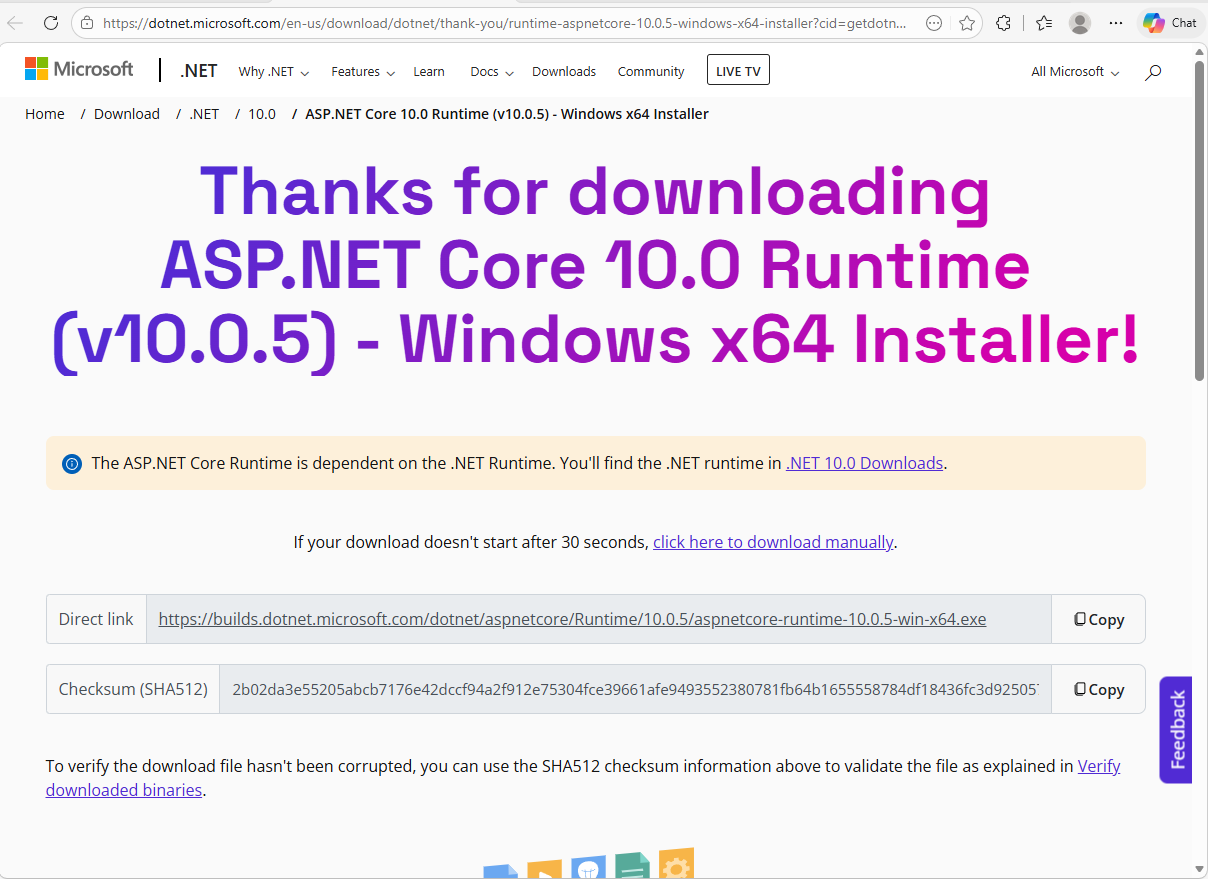
Task: Click the Checksum (SHA512) label
Action: (133, 689)
